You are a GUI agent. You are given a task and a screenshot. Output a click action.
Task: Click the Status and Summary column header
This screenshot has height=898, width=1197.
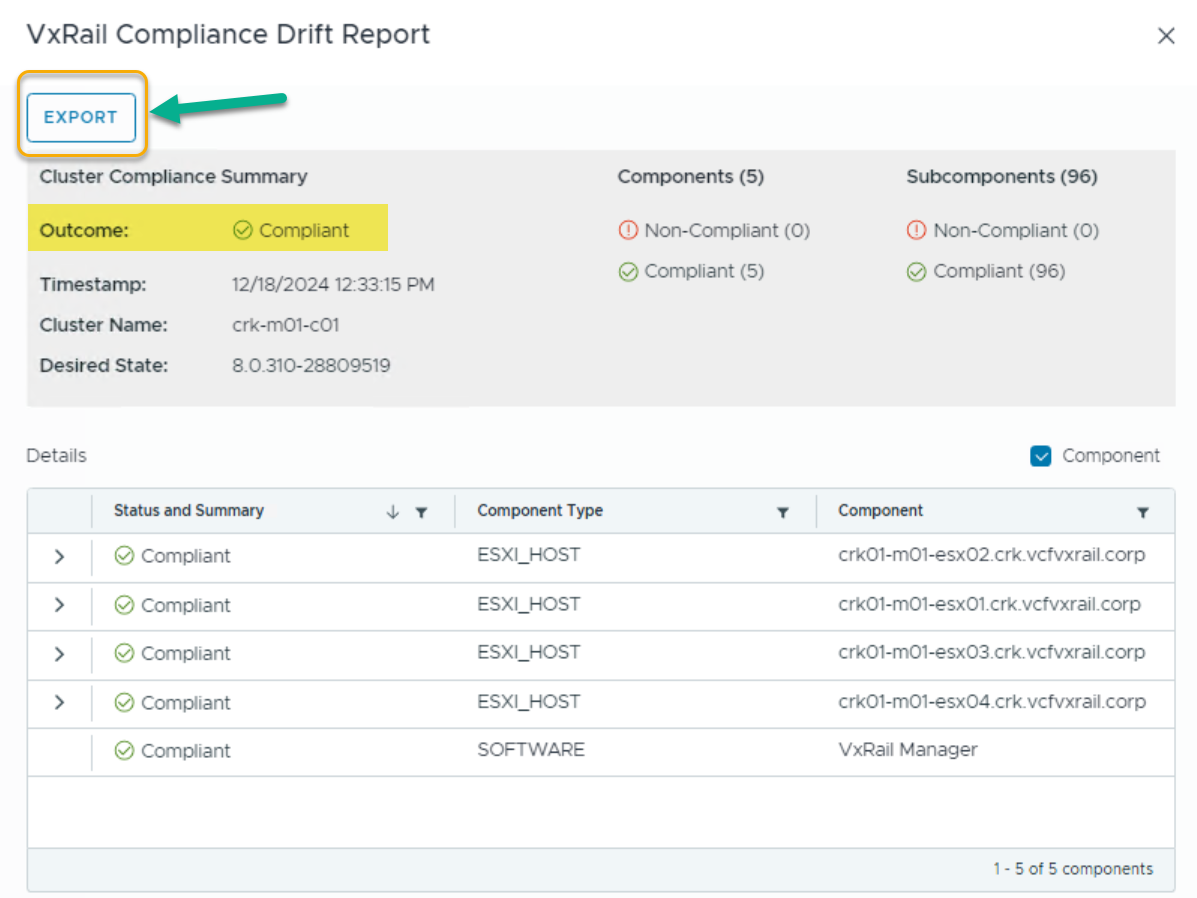189,511
